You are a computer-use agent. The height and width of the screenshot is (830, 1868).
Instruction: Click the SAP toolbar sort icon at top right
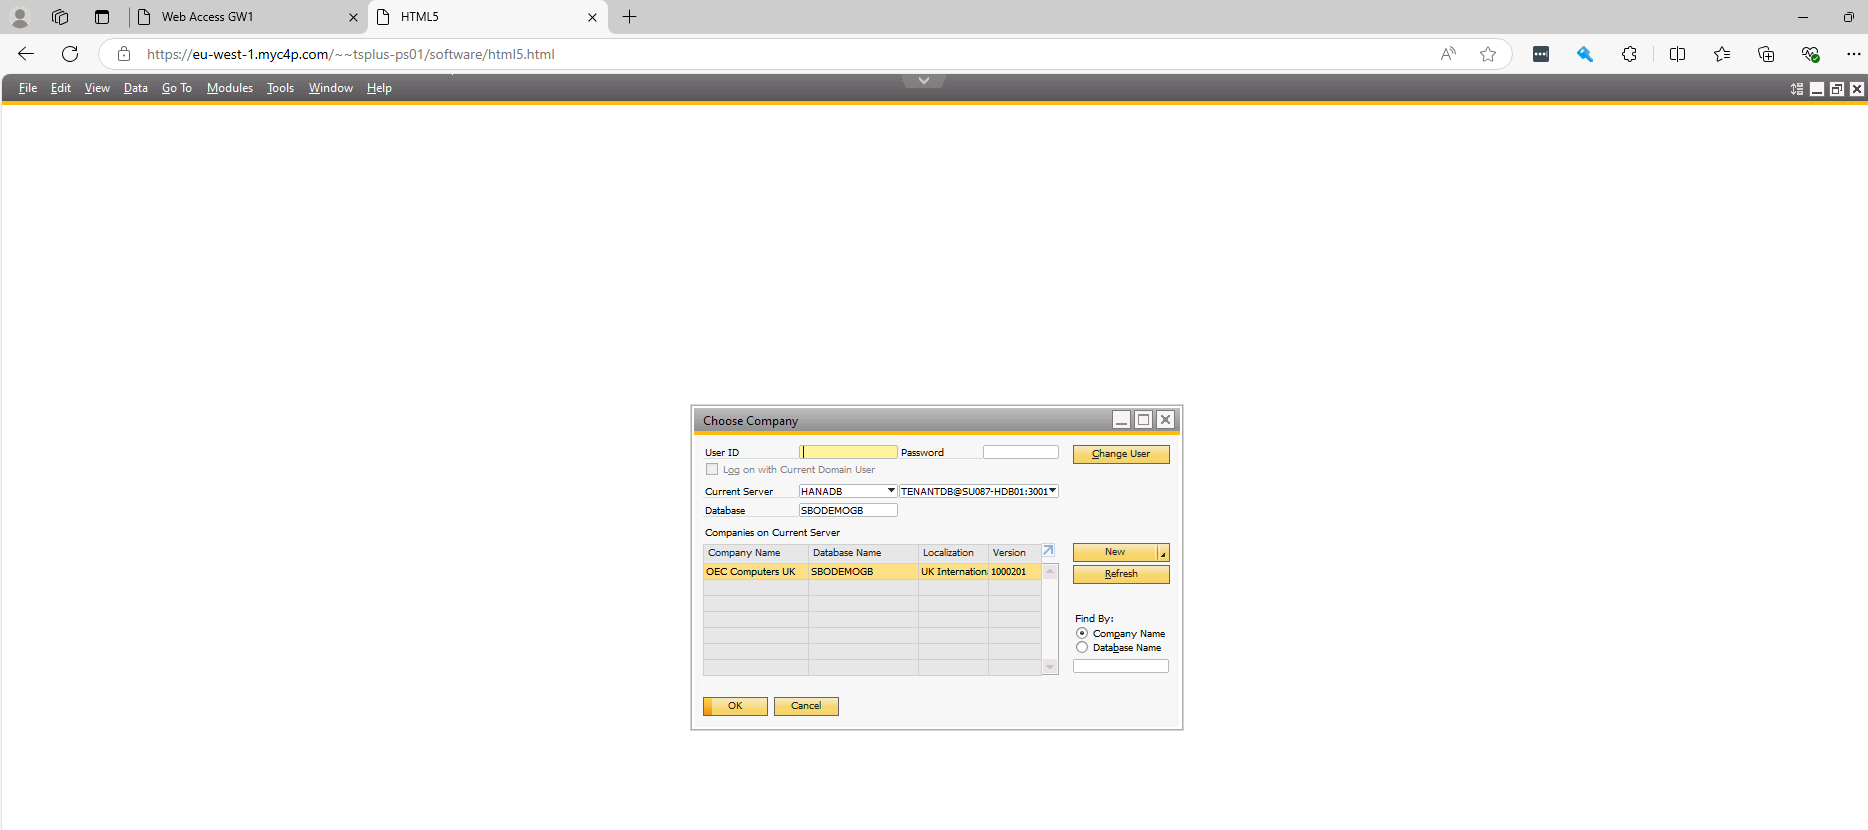pos(1797,89)
